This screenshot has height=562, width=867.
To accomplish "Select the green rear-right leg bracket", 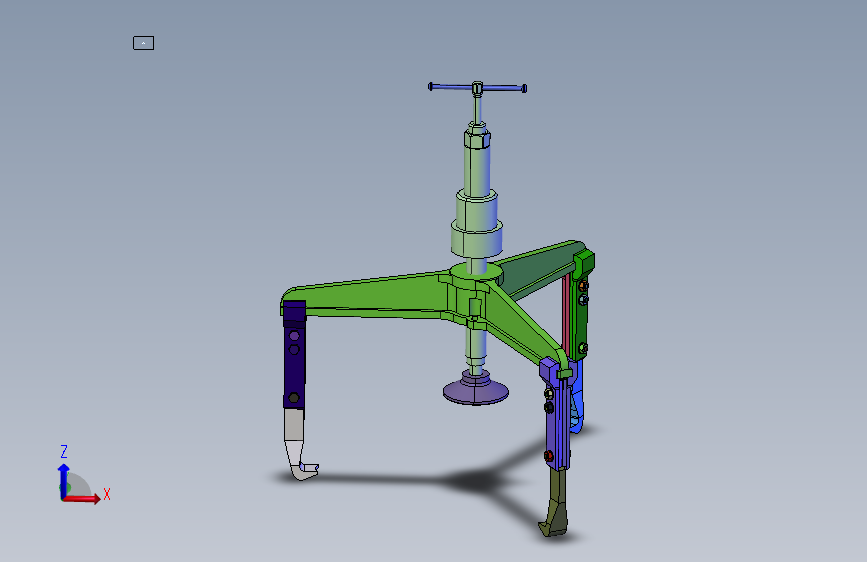I will [x=582, y=304].
